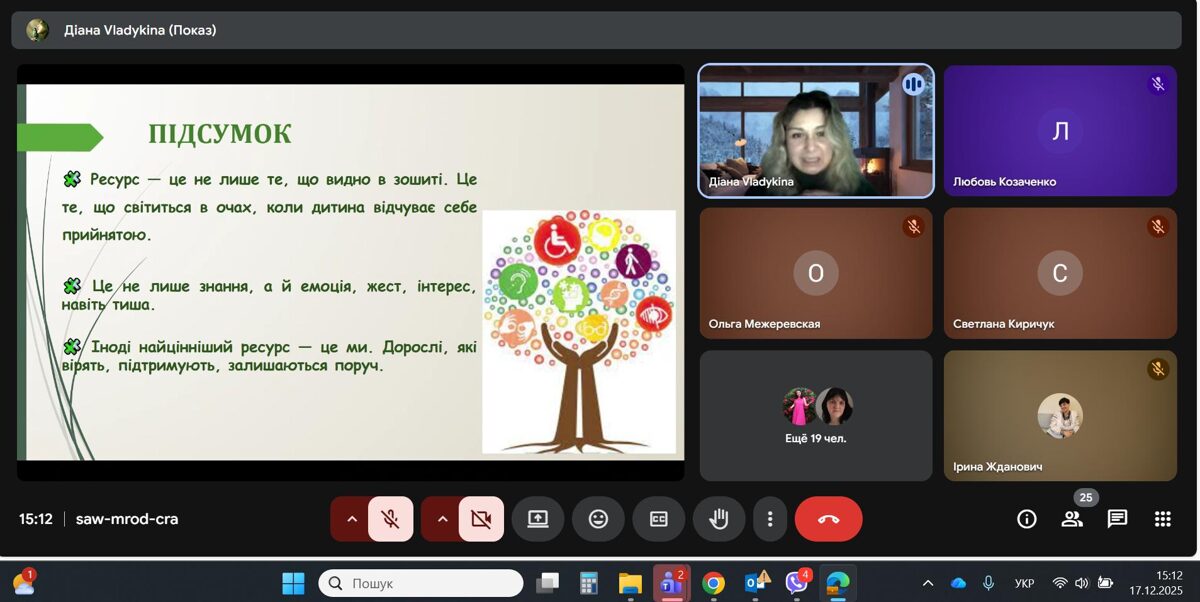Open the three-dot more options menu
The height and width of the screenshot is (602, 1200).
point(770,519)
